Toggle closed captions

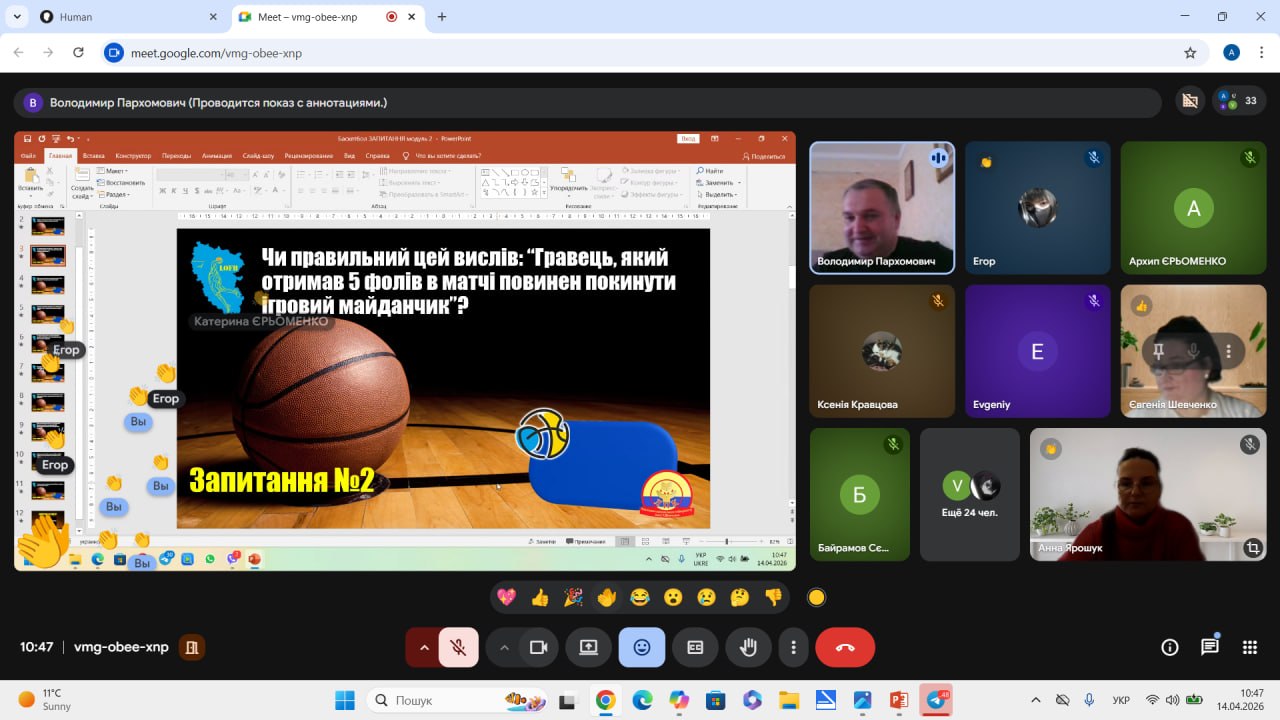[x=695, y=647]
